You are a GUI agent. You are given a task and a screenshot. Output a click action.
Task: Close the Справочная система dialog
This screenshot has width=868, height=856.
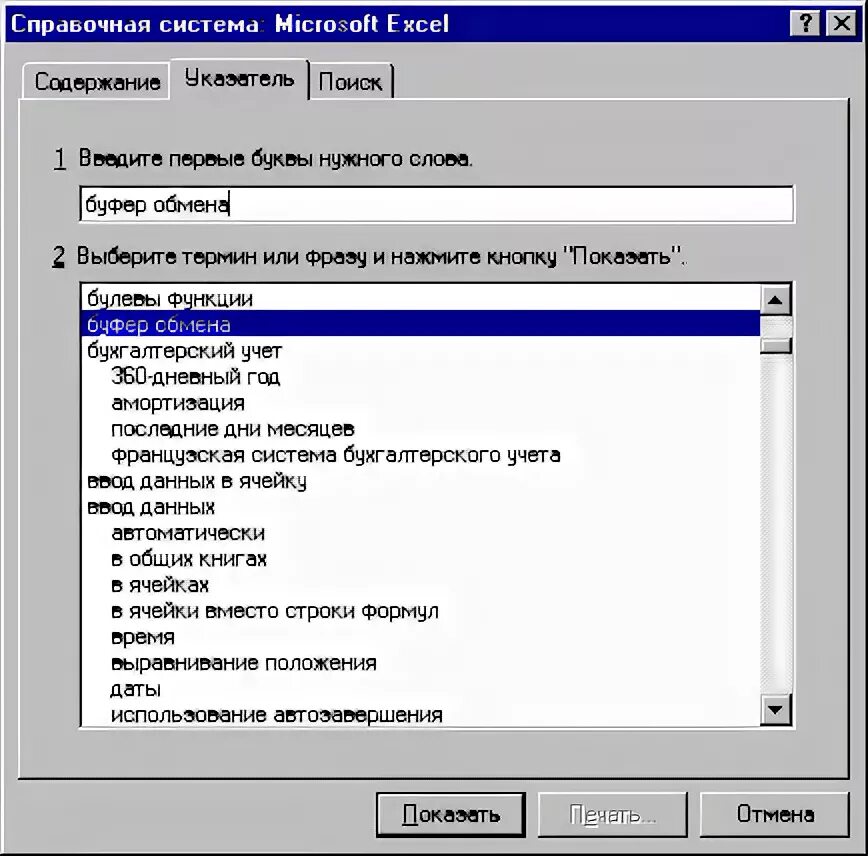coord(841,24)
